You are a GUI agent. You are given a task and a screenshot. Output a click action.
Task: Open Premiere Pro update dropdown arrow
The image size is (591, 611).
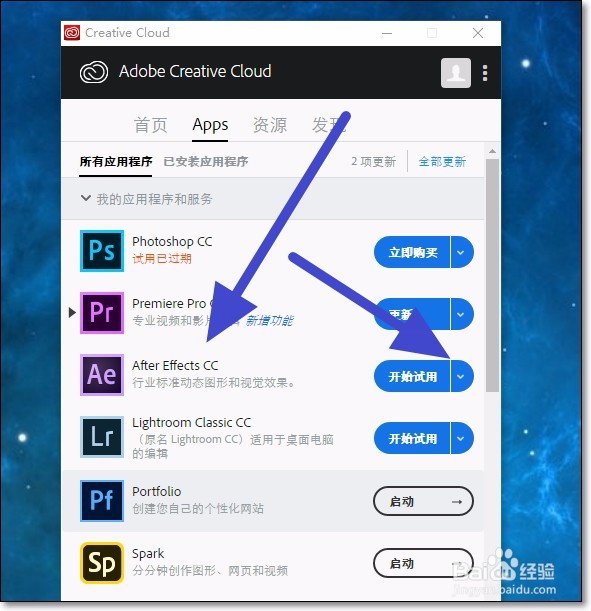[462, 314]
